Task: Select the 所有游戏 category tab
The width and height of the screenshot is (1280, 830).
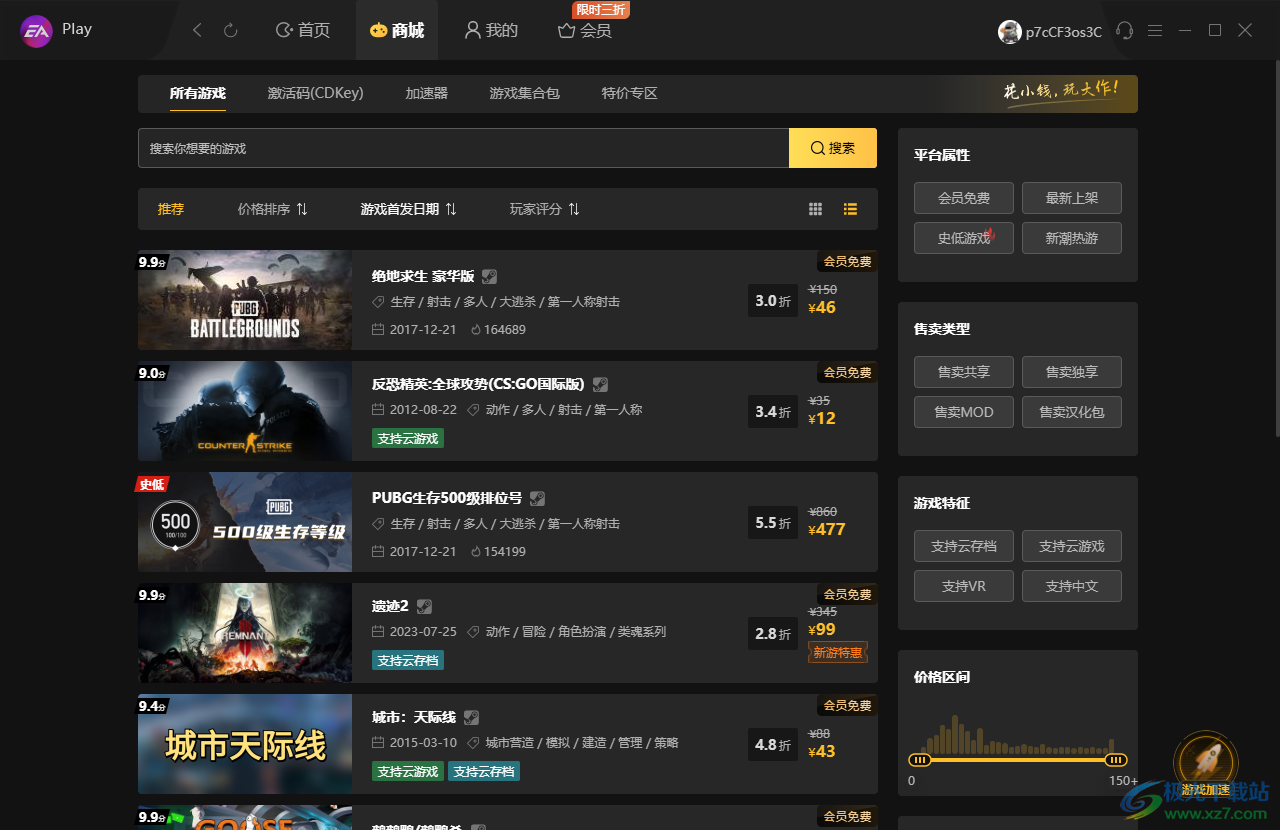Action: 197,93
